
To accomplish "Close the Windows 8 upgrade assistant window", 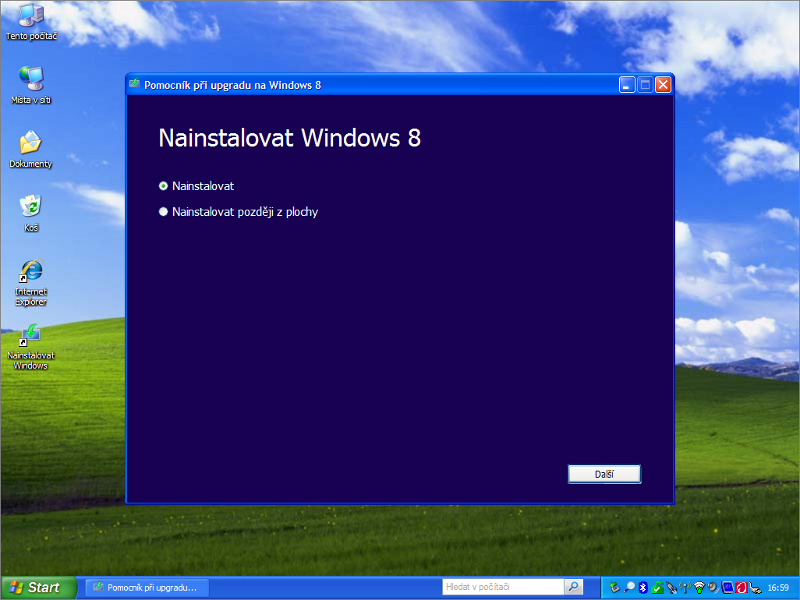I will click(x=662, y=85).
